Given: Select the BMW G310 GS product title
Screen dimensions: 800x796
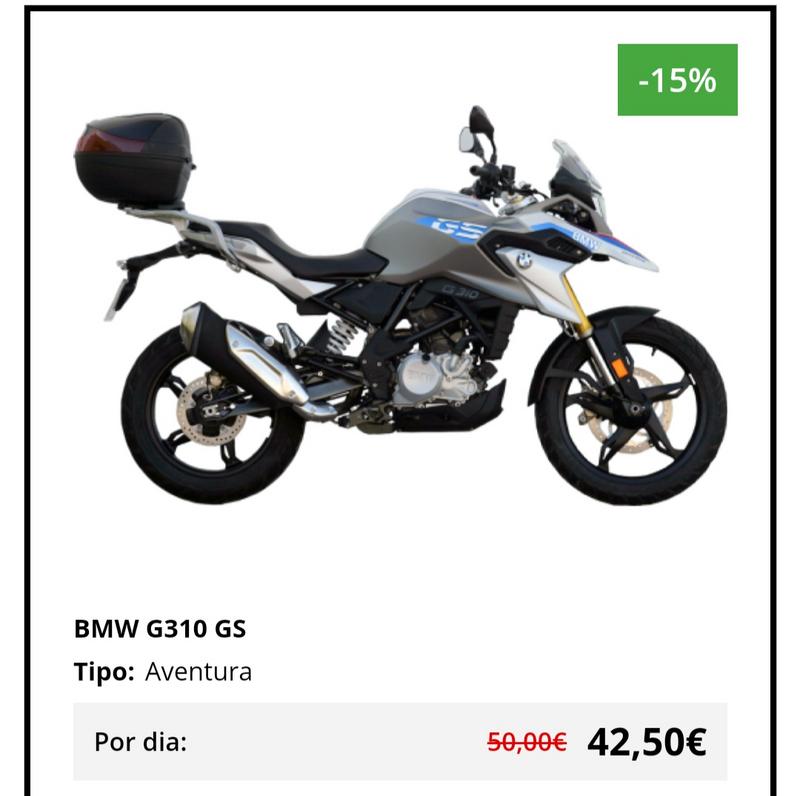Looking at the screenshot, I should click(x=160, y=628).
